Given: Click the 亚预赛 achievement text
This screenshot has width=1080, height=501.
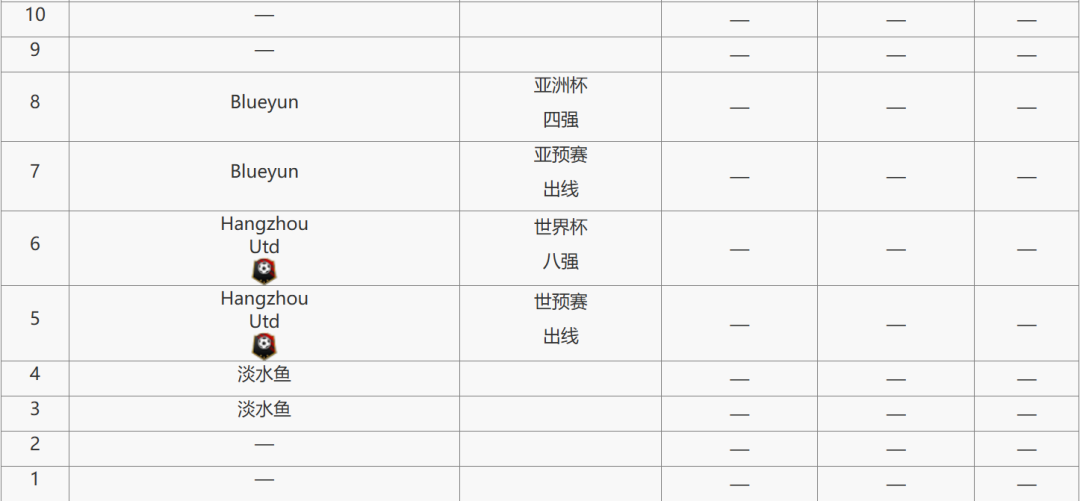Looking at the screenshot, I should [x=561, y=155].
